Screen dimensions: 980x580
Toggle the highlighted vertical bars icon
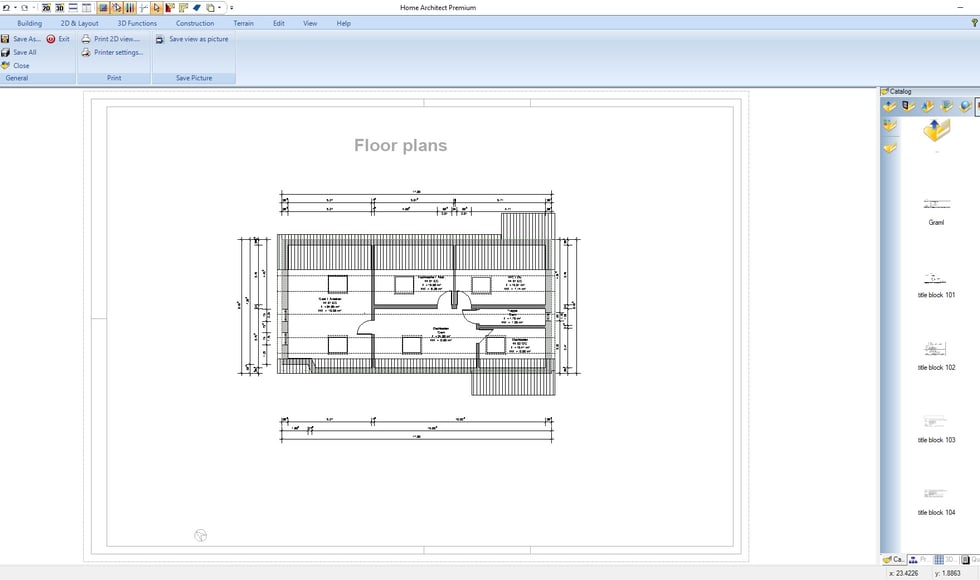130,8
